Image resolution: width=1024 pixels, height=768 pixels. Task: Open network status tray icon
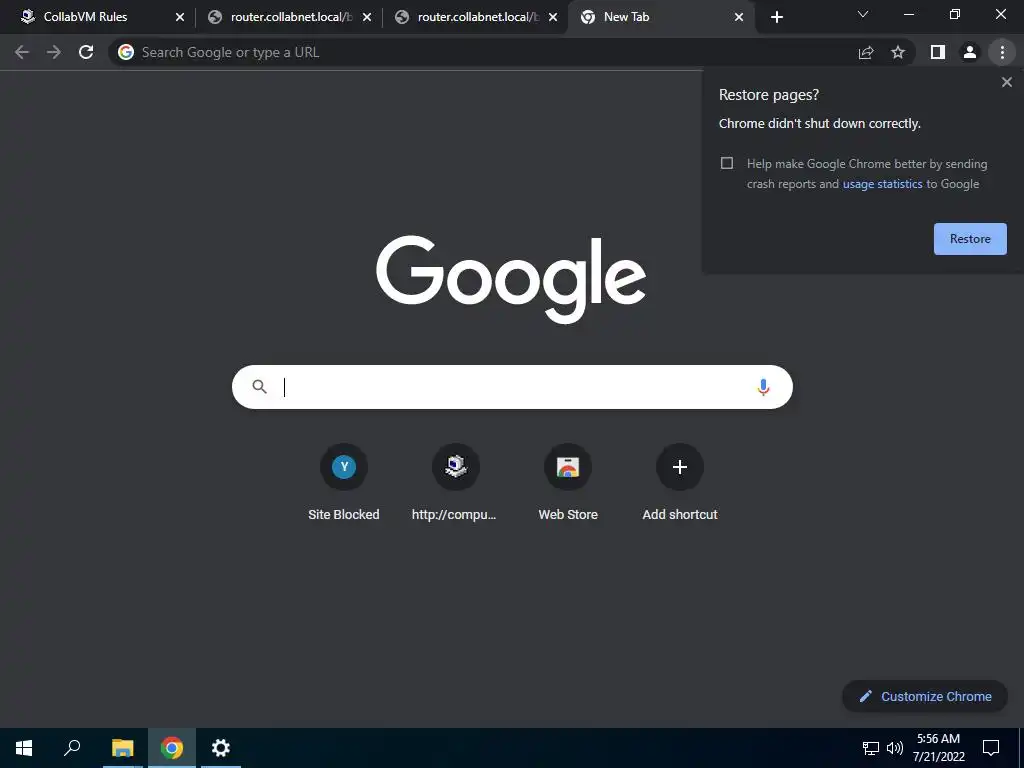[x=871, y=748]
